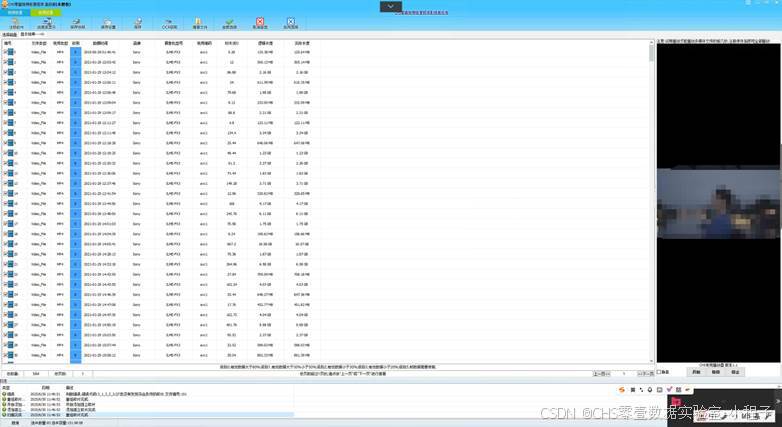The image size is (782, 427).
Task: Sort by the capture-time column header
Action: (100, 43)
